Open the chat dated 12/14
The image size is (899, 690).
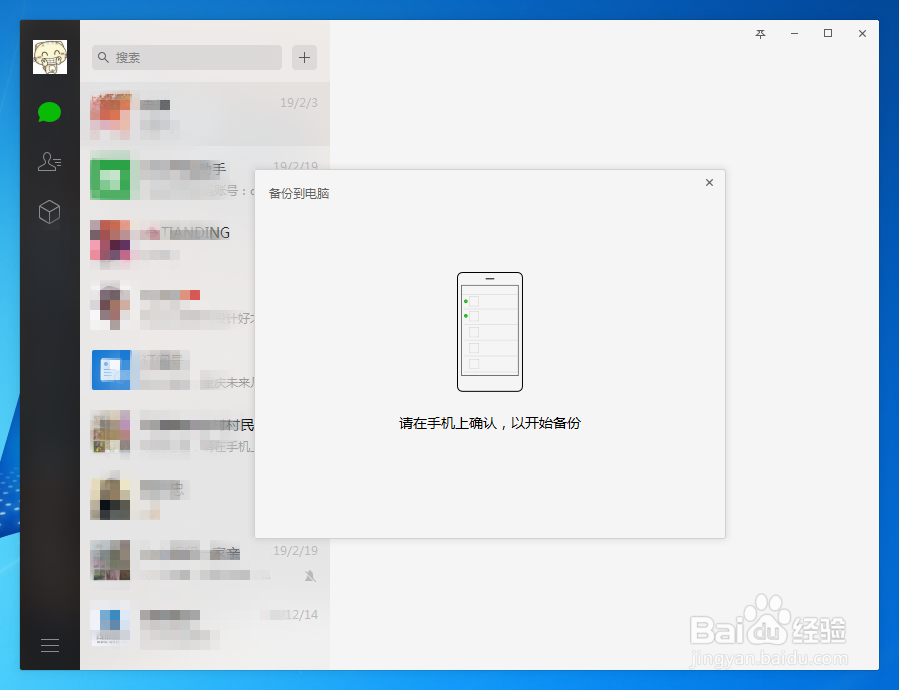tap(205, 625)
